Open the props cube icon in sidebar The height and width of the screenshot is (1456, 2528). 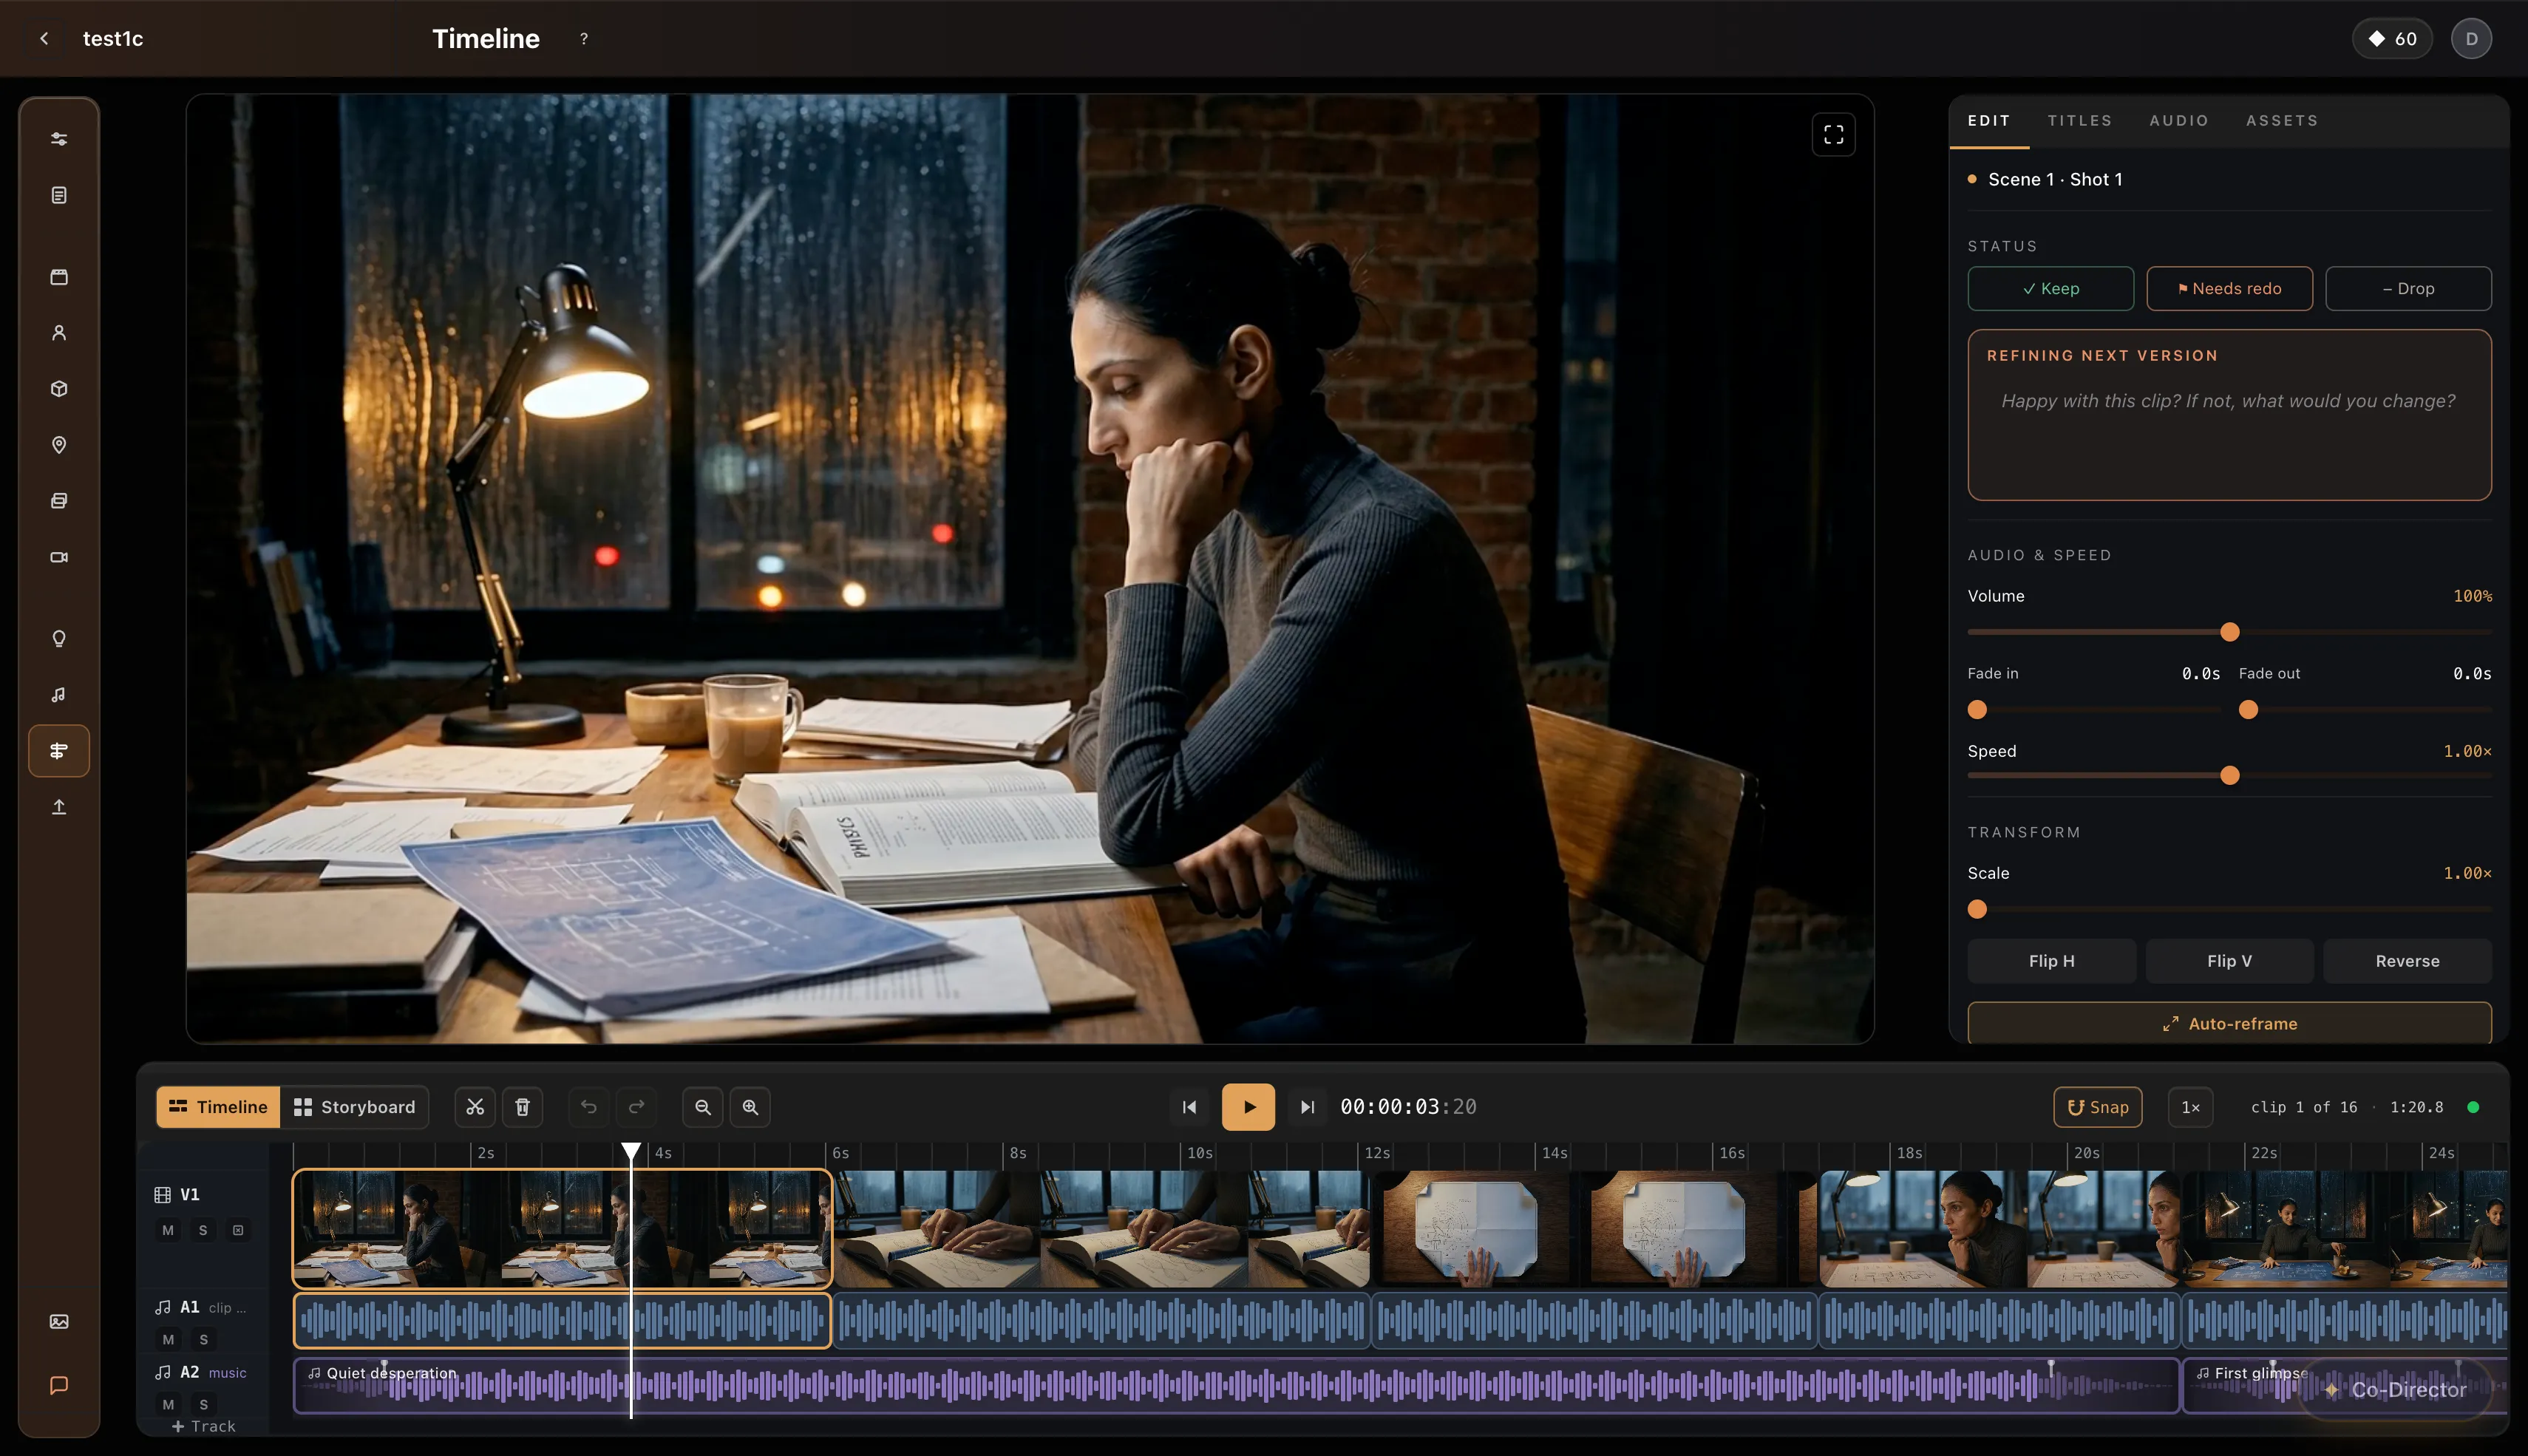click(x=59, y=389)
